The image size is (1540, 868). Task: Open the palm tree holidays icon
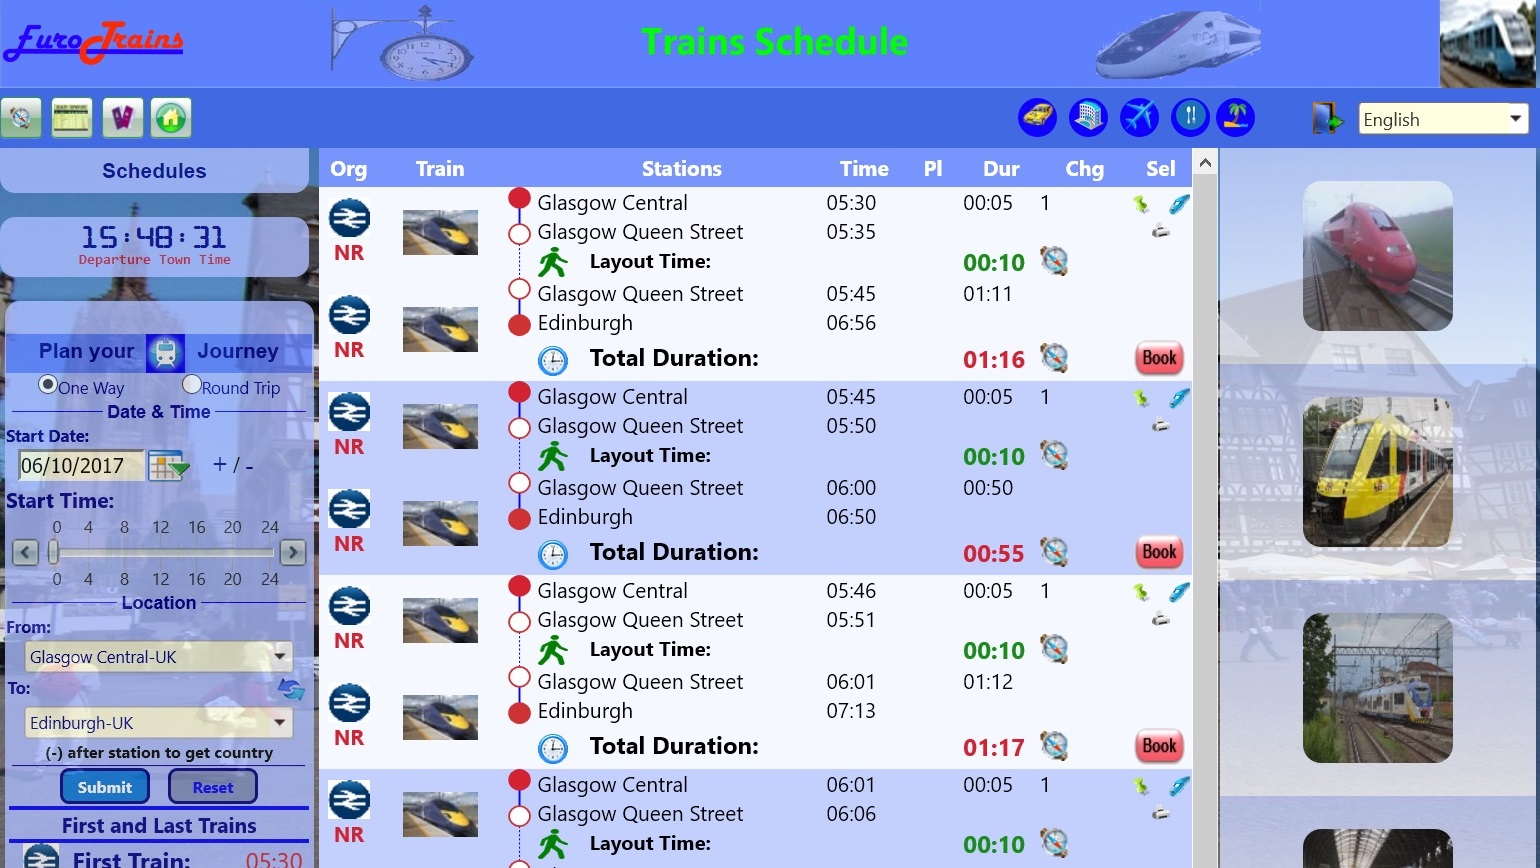pos(1236,117)
